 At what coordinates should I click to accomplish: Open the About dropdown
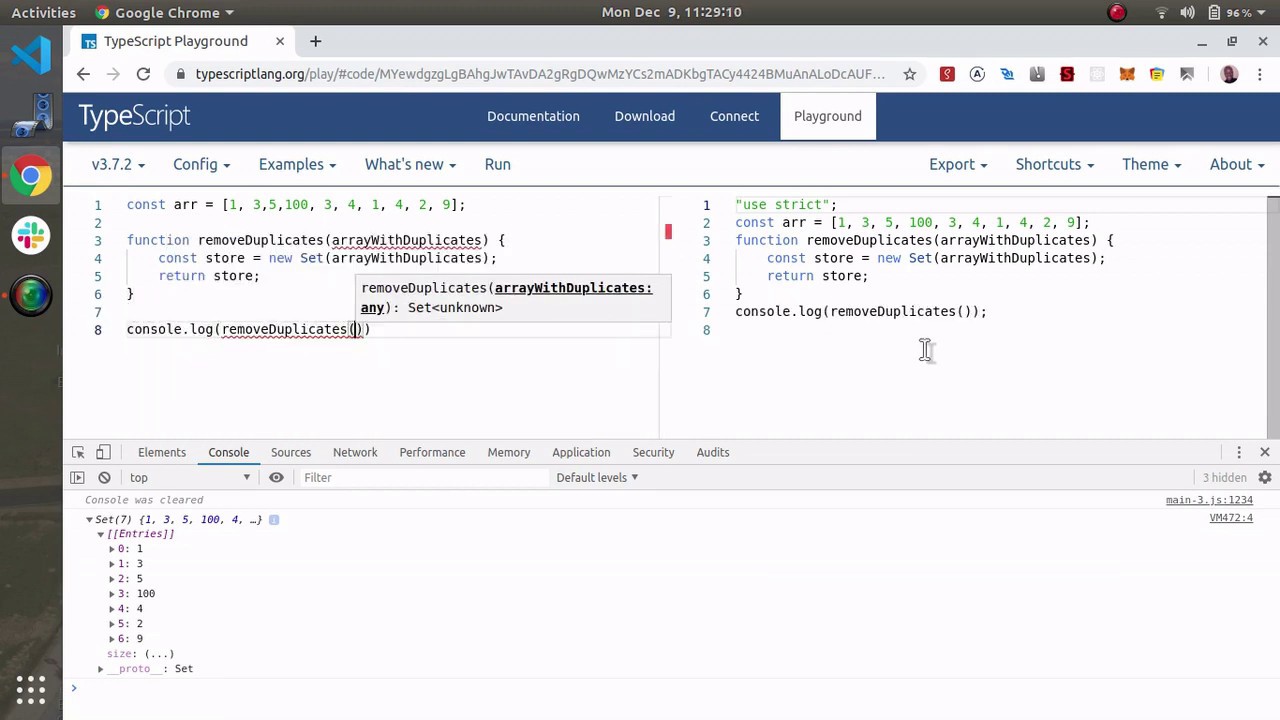point(1237,164)
